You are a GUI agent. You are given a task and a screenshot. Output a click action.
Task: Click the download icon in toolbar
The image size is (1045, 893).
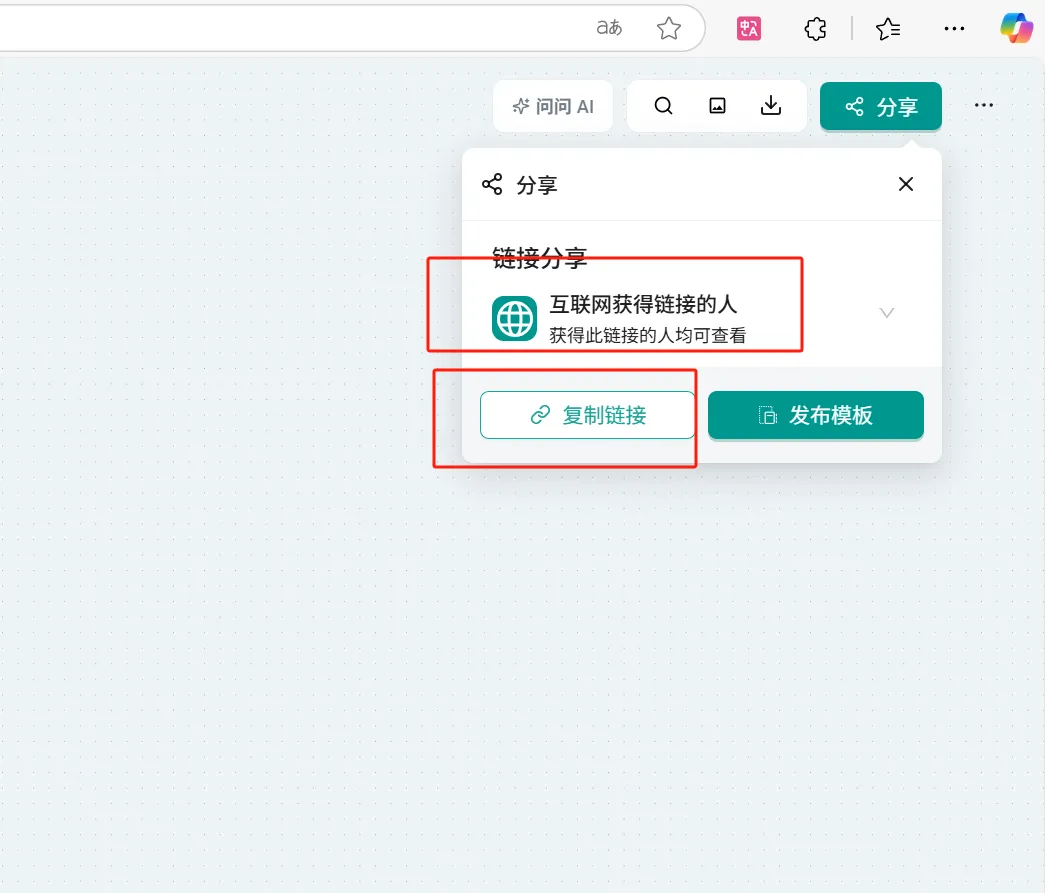[x=771, y=106]
